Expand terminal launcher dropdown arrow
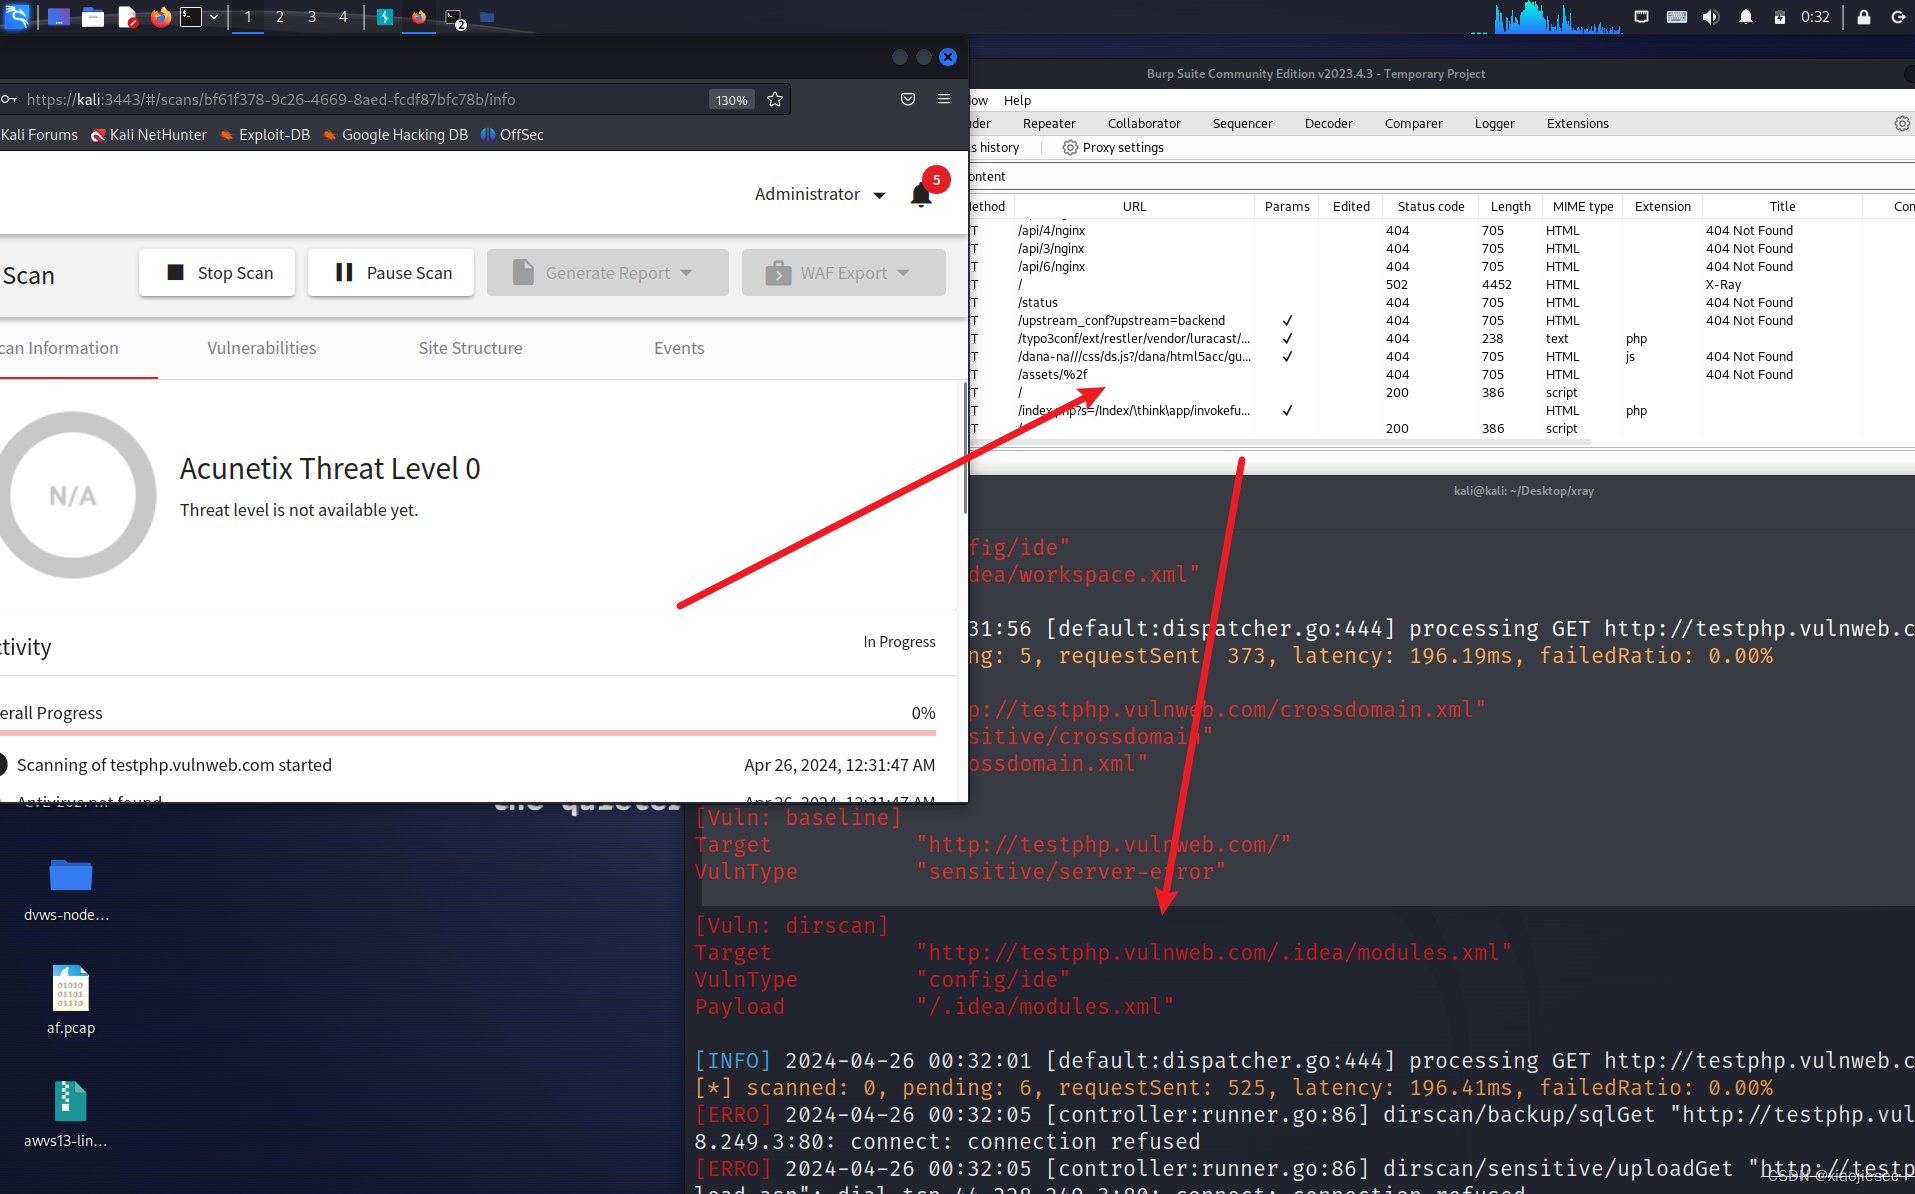This screenshot has width=1915, height=1194. click(214, 17)
